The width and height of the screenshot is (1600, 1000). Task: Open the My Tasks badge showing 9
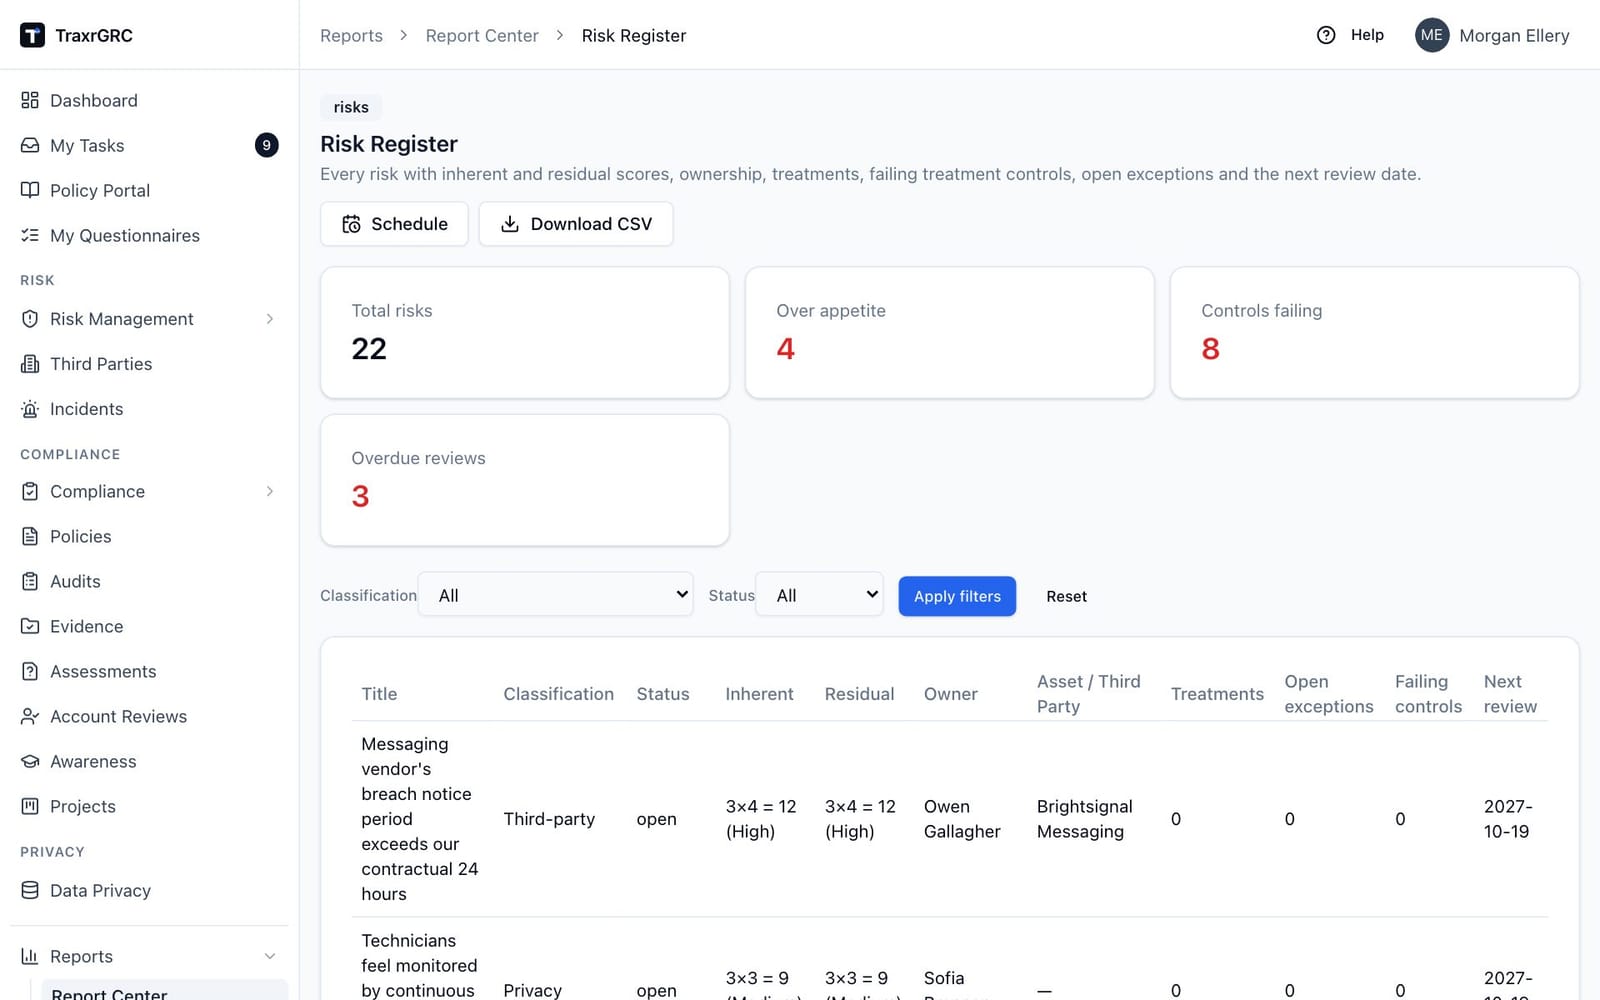266,145
